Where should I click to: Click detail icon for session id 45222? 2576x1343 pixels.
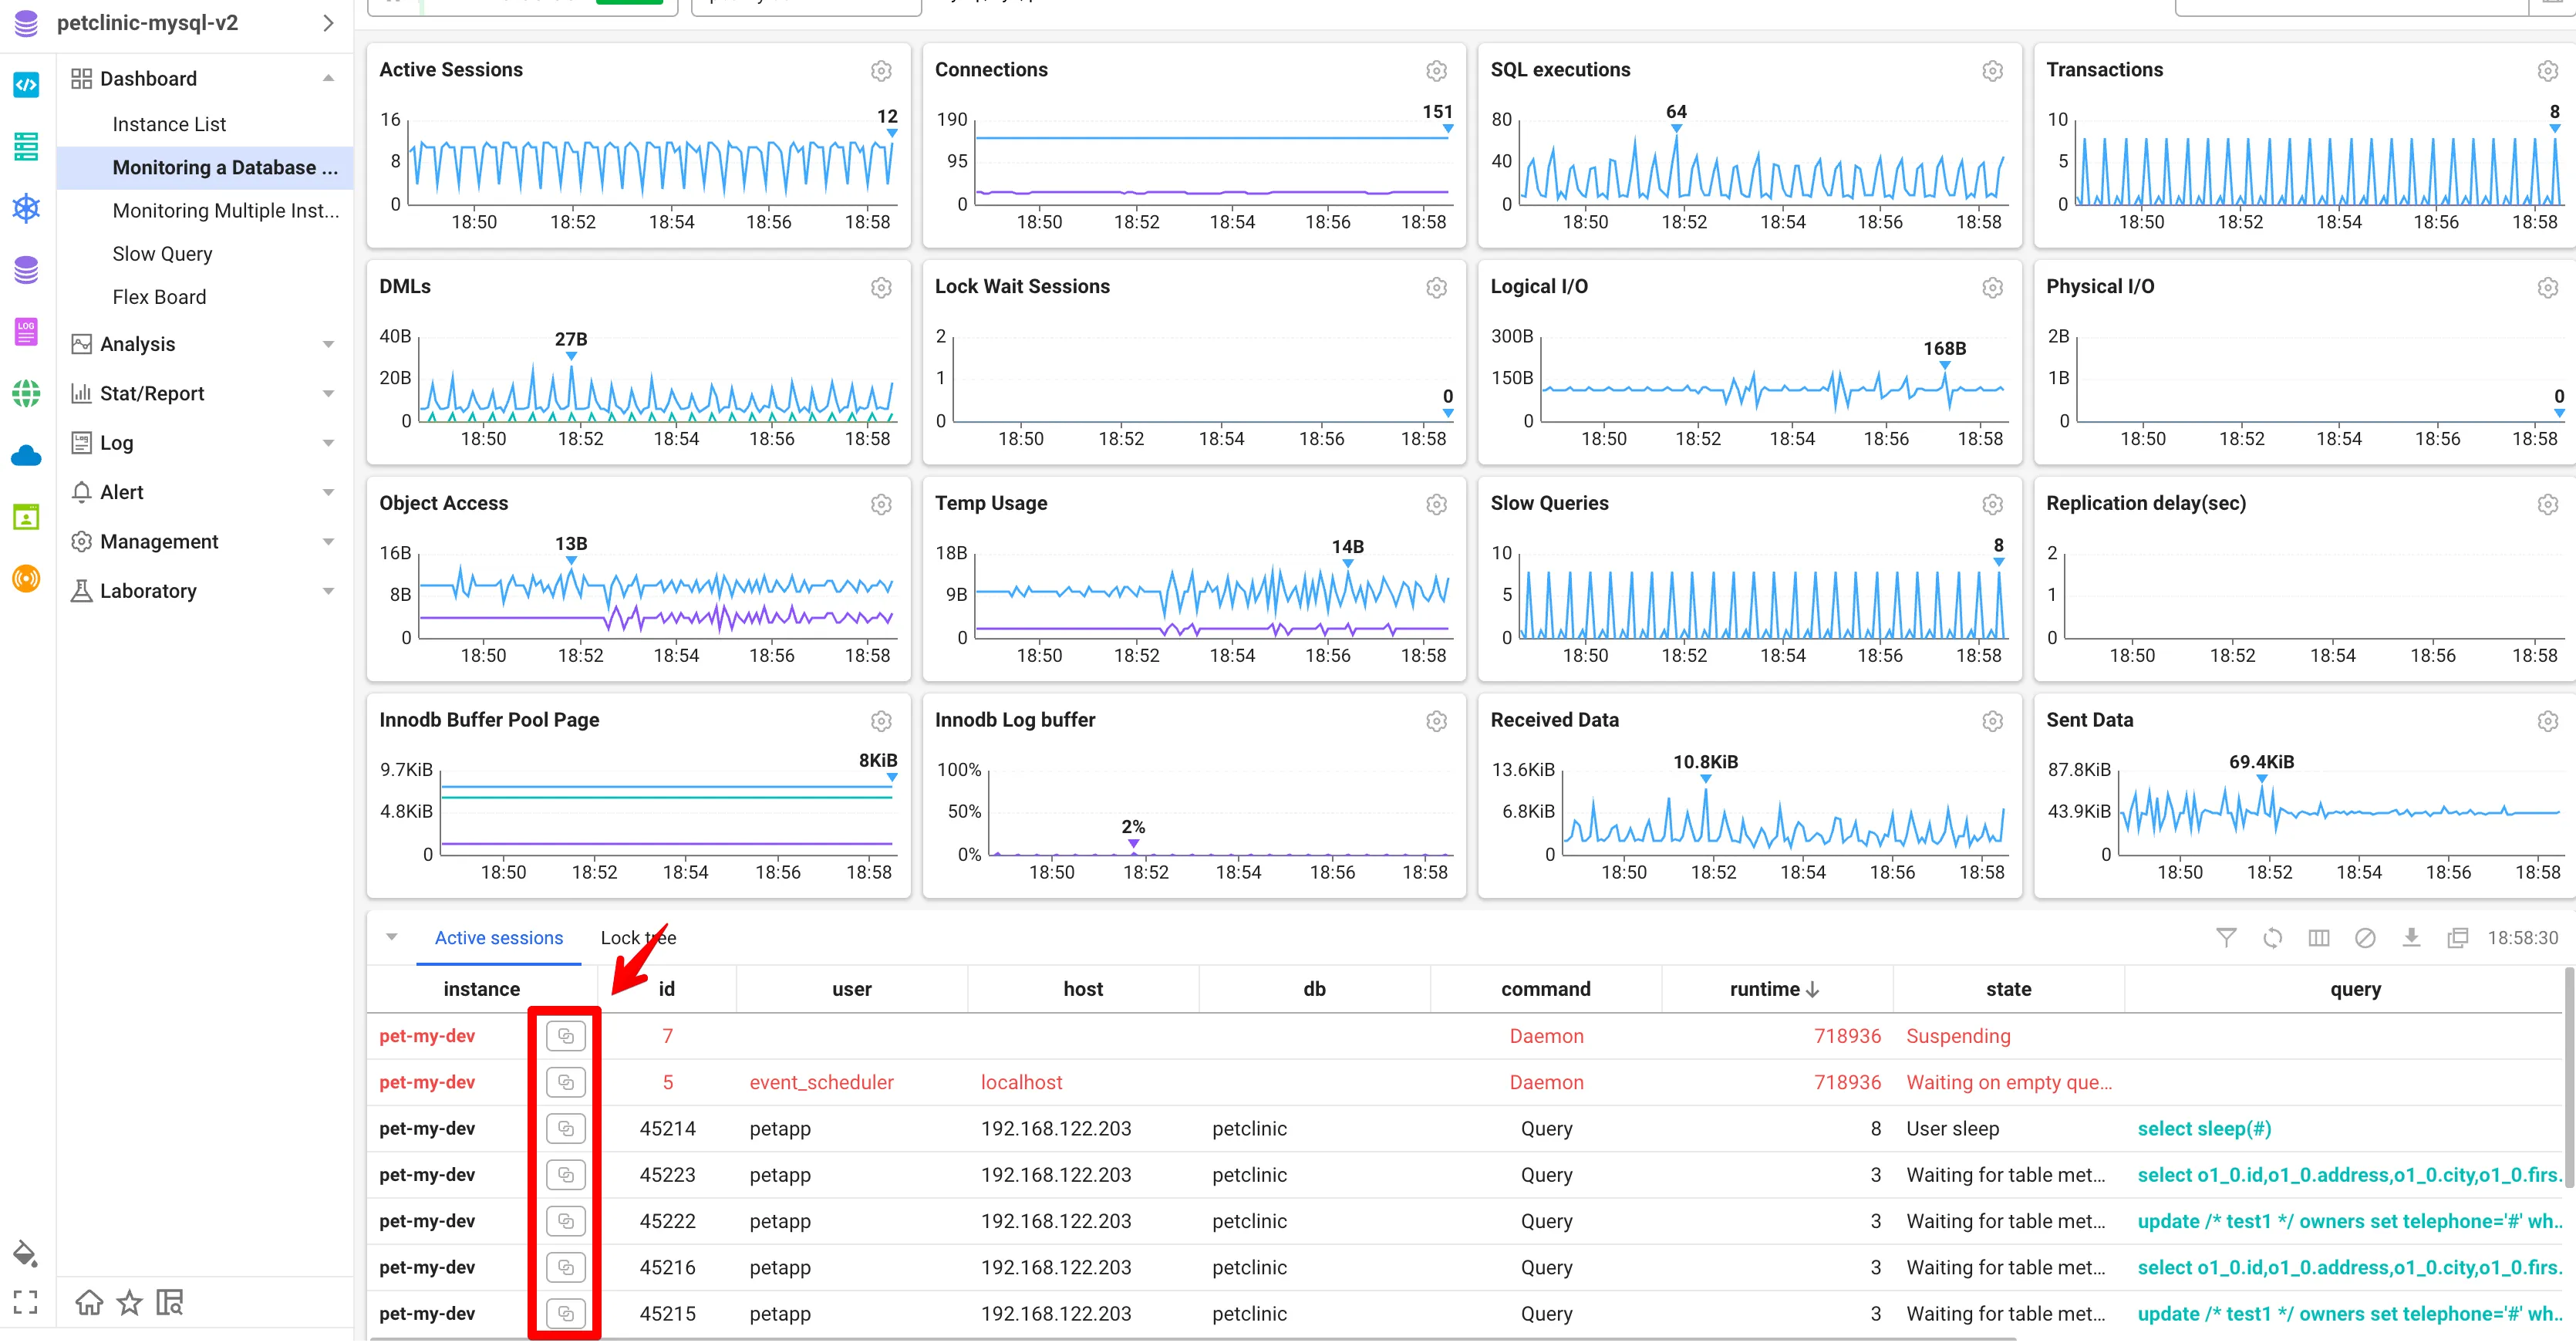pyautogui.click(x=565, y=1221)
